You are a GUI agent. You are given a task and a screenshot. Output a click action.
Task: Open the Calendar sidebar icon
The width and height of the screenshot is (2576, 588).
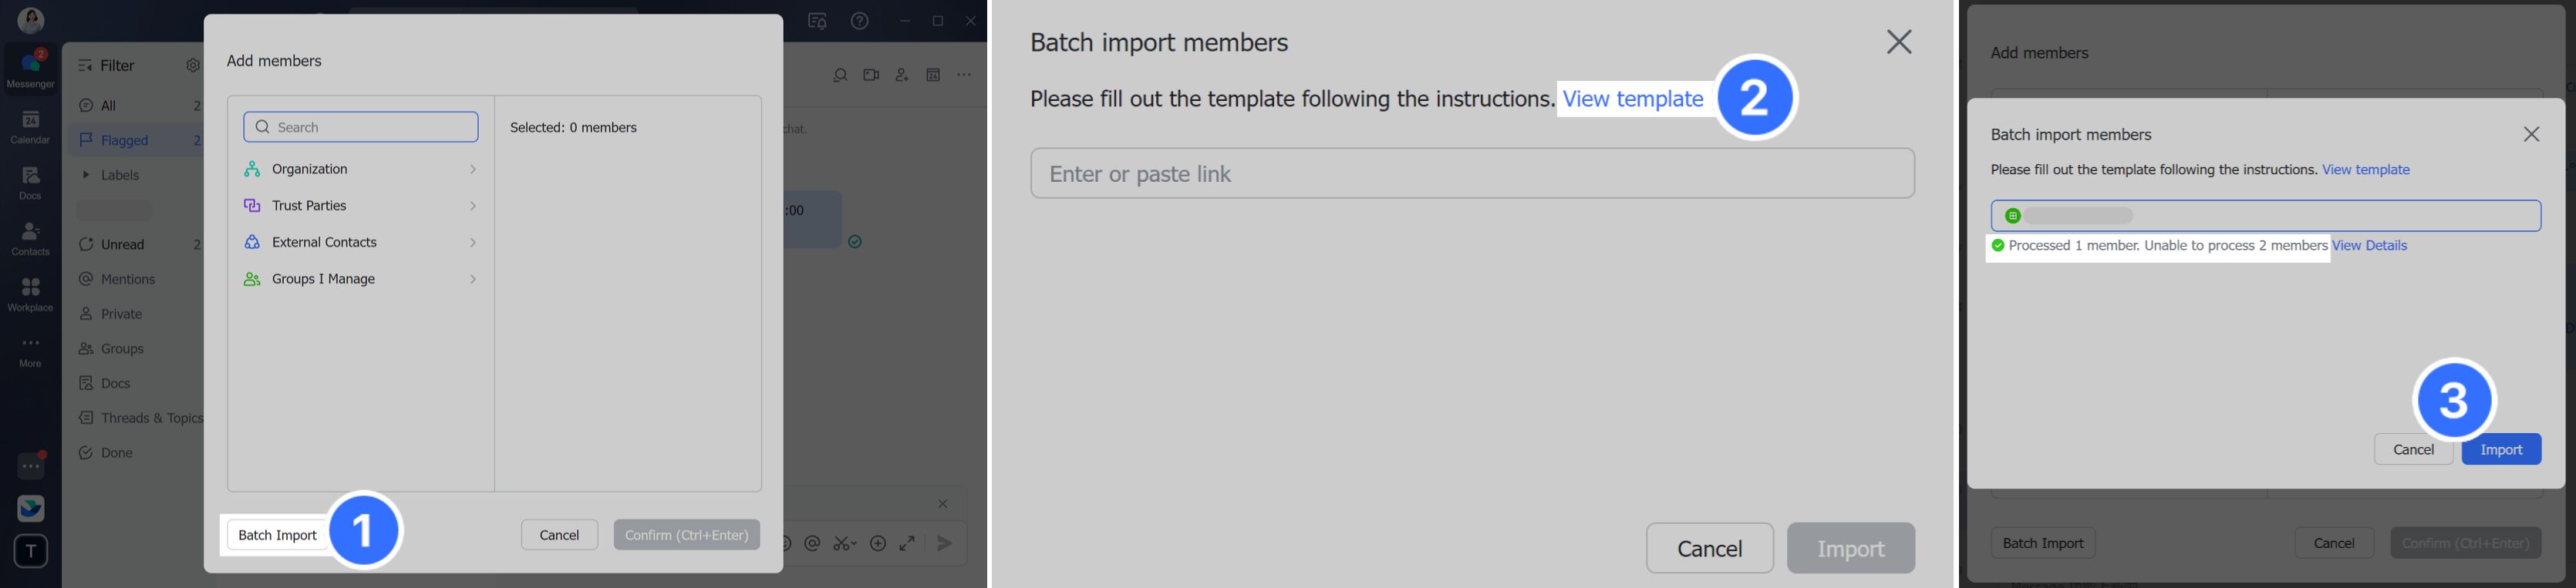(30, 127)
